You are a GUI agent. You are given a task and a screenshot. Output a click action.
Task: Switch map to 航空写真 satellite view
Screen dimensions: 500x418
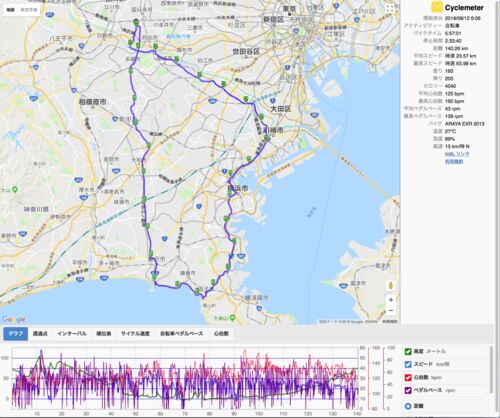[x=29, y=10]
